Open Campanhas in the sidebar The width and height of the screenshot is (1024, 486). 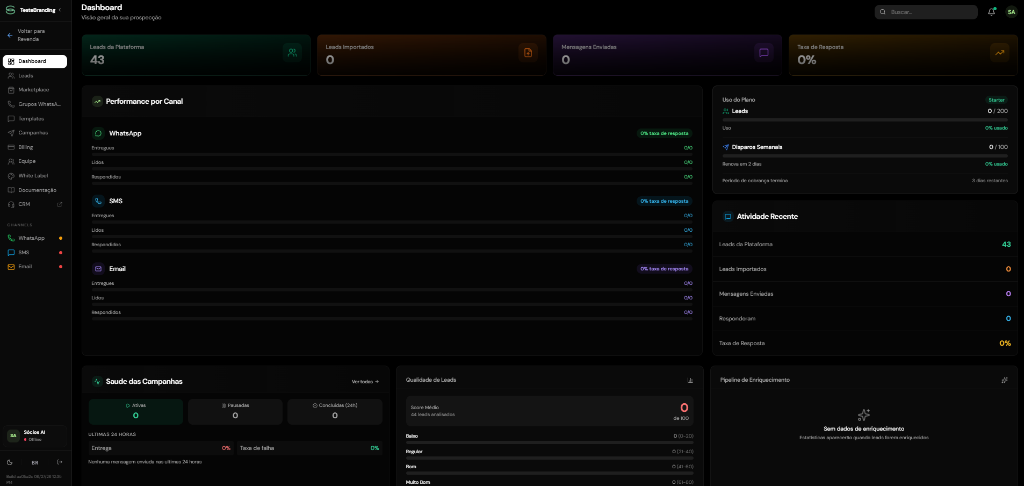coord(35,133)
